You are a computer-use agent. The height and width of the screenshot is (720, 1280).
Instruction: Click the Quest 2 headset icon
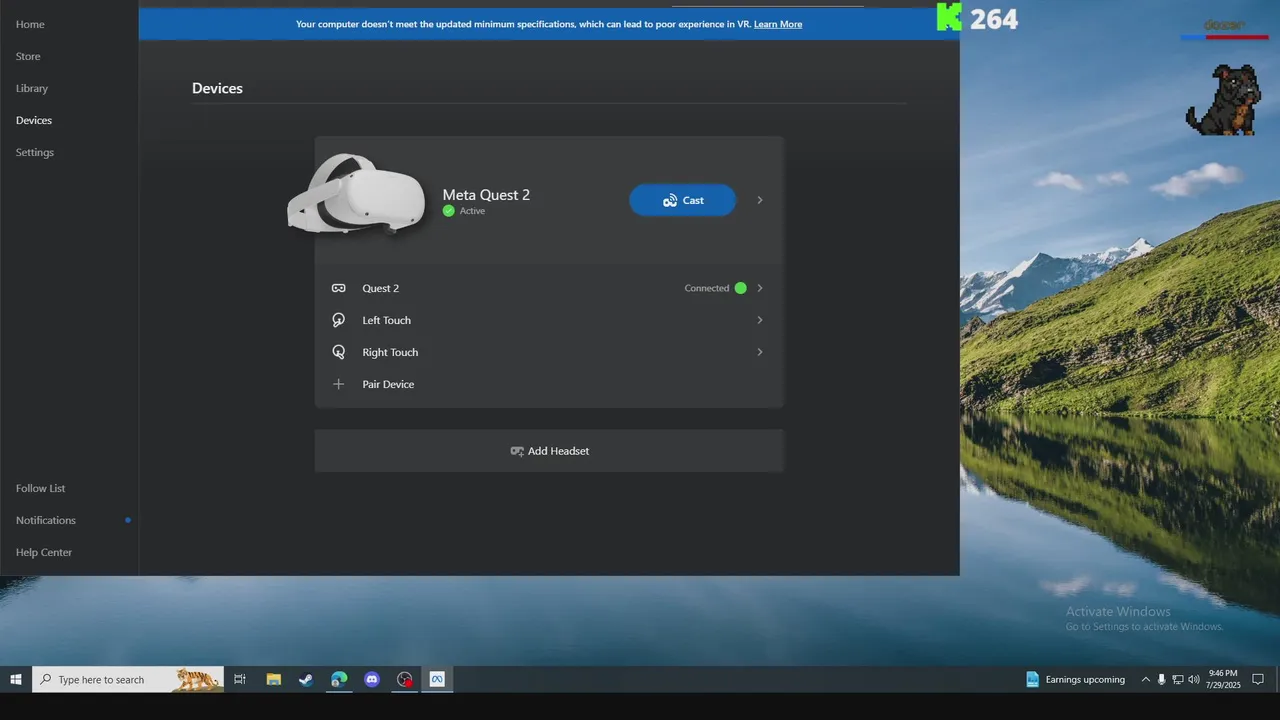339,288
